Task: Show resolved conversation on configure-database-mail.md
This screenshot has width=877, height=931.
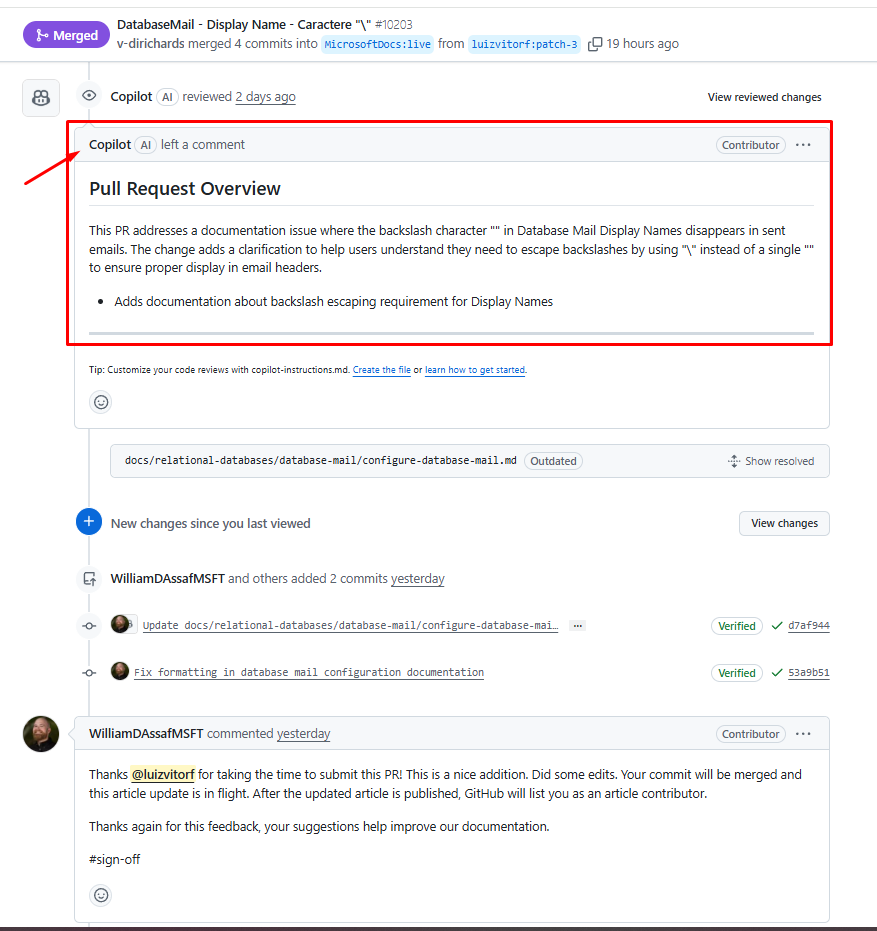Action: 771,461
